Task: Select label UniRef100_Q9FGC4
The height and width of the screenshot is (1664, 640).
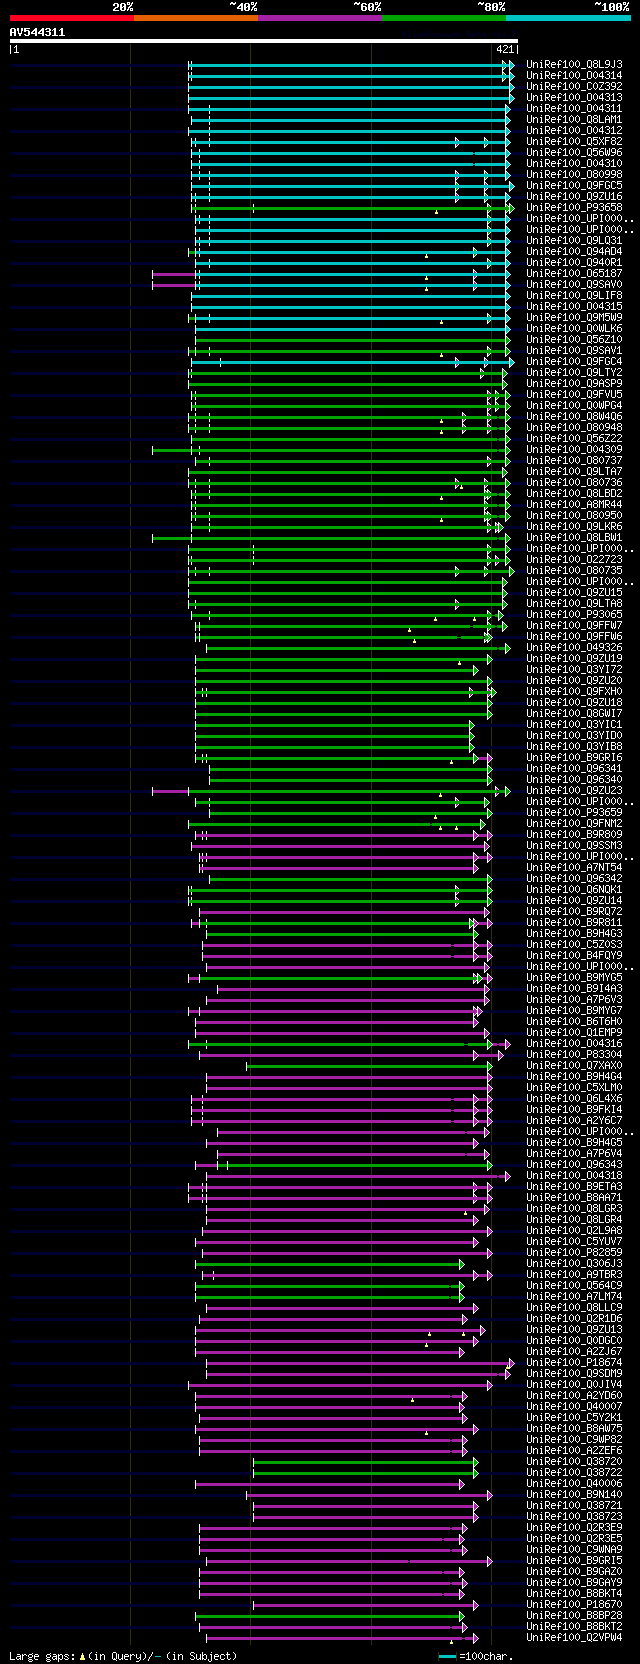Action: point(574,361)
